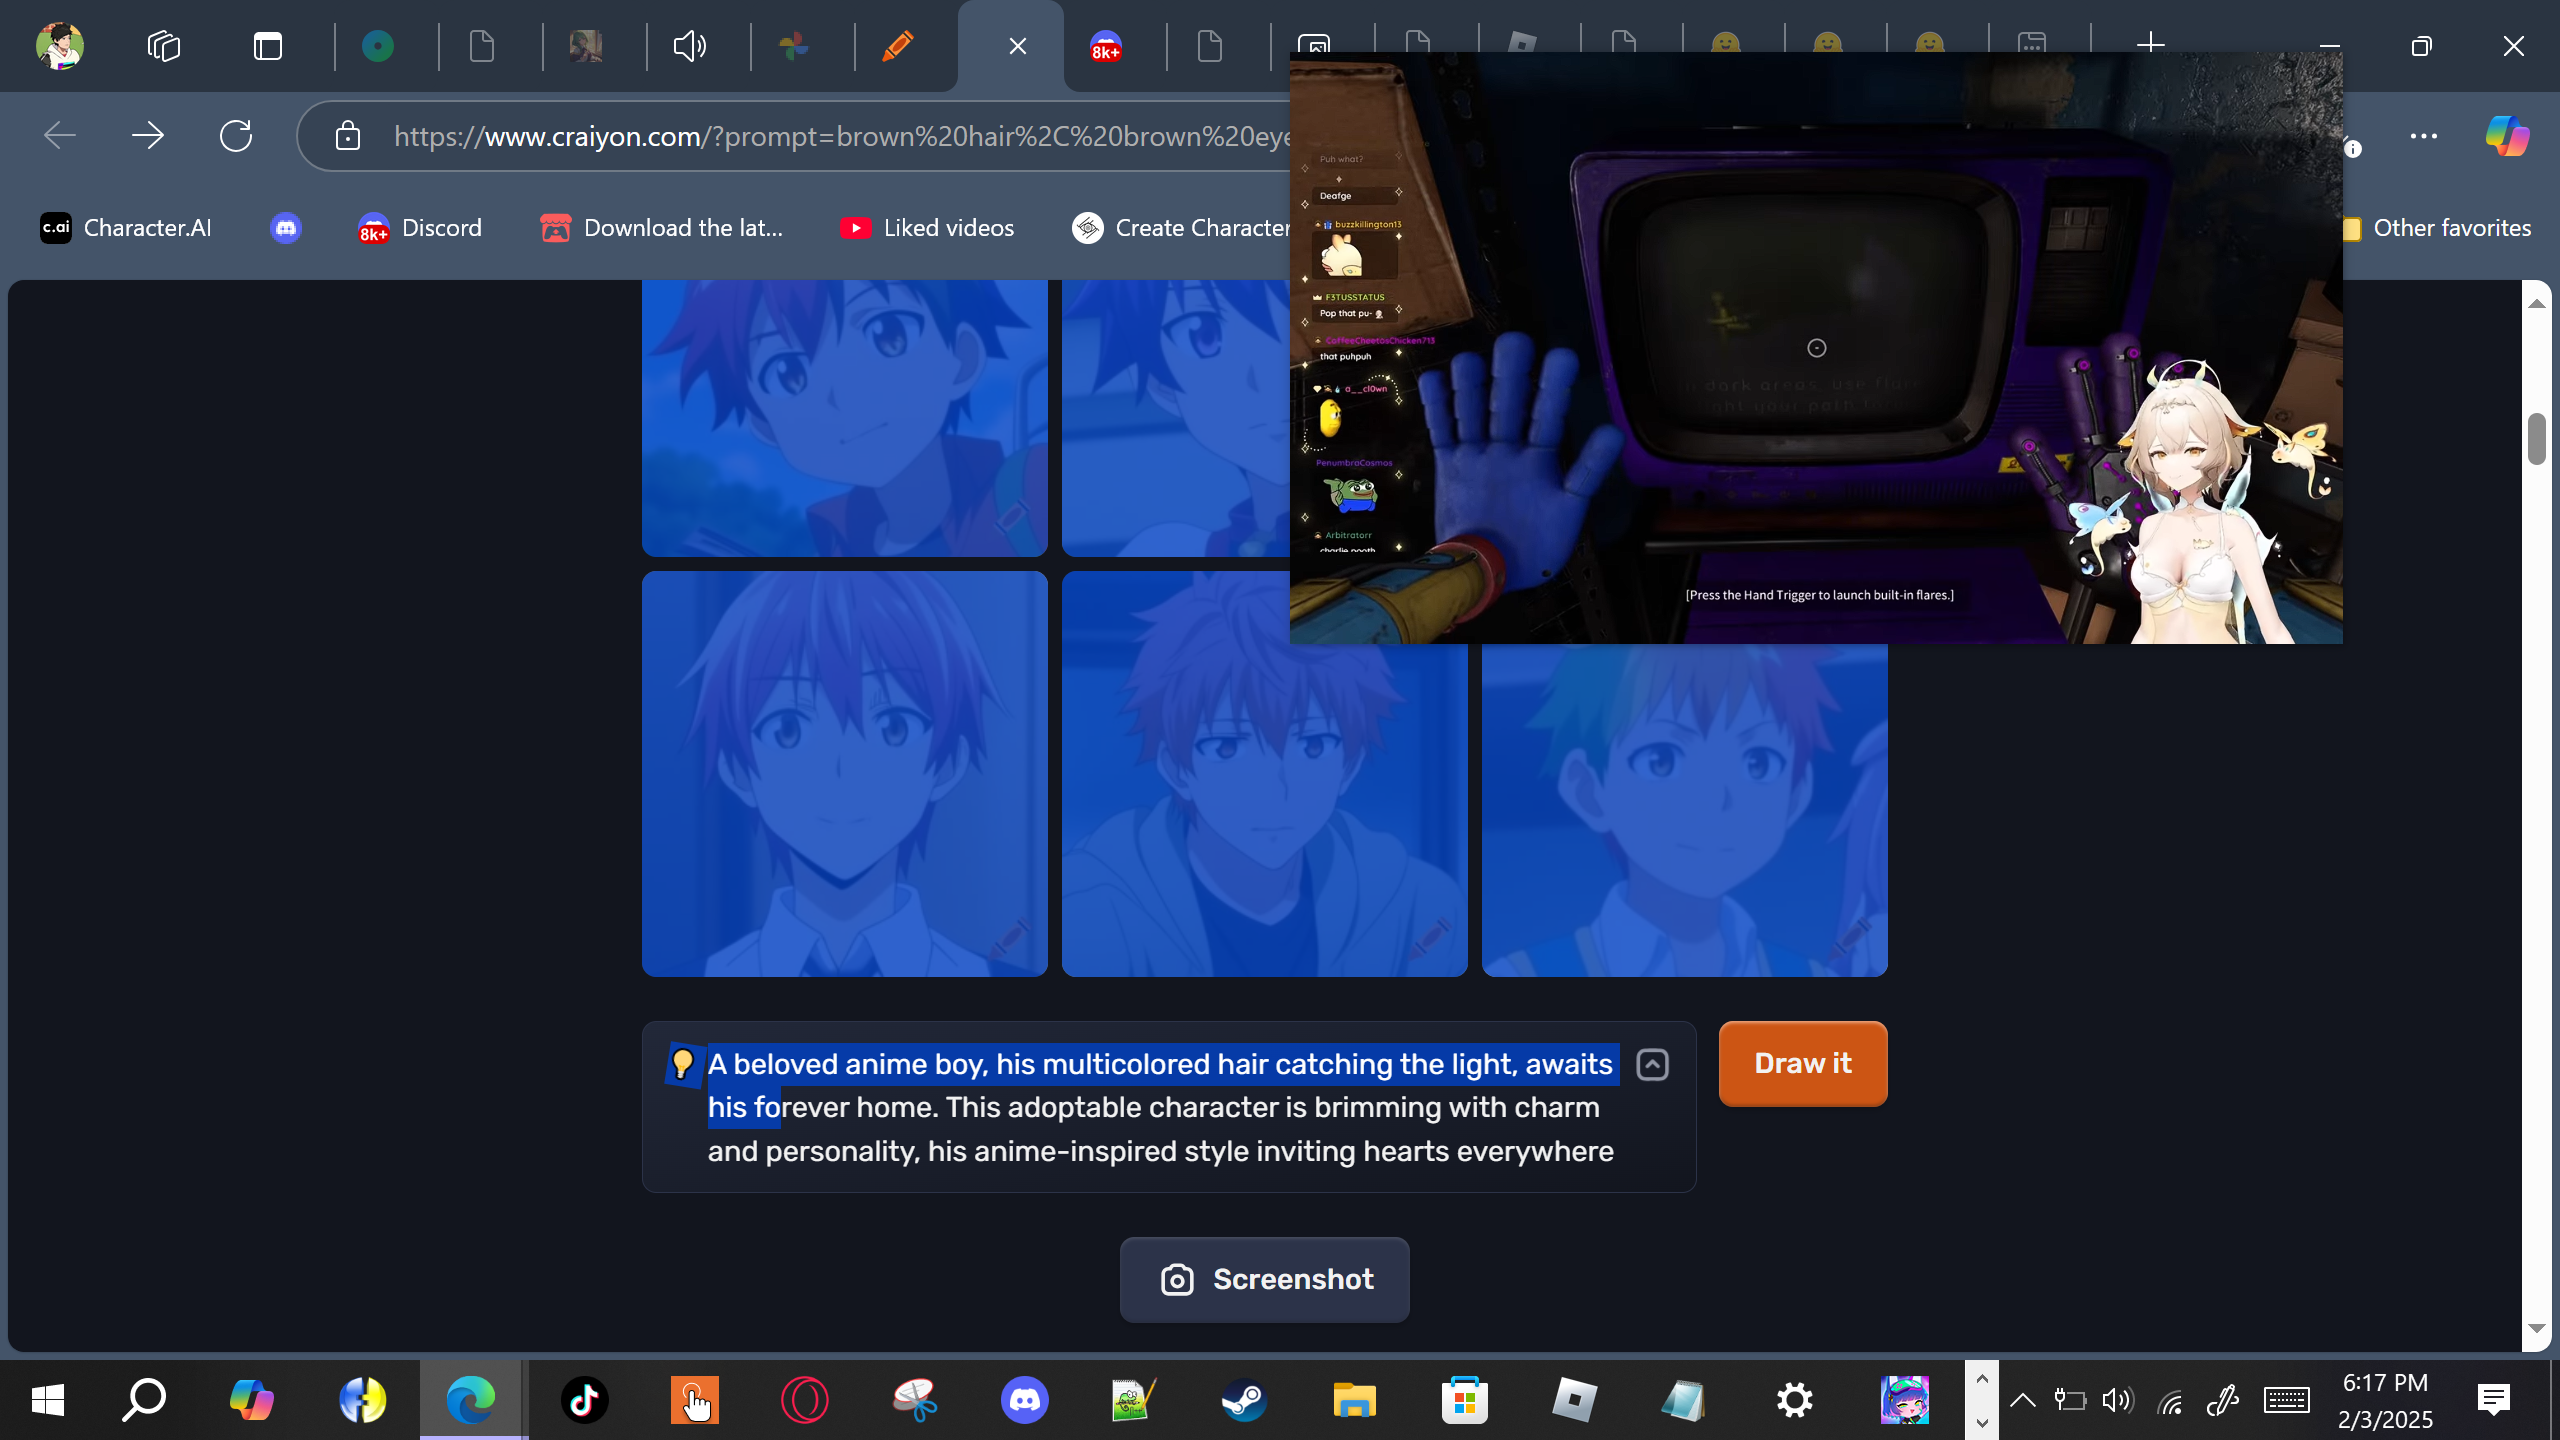Collapse the prompt box with the chevron
The height and width of the screenshot is (1440, 2560).
click(x=1652, y=1065)
